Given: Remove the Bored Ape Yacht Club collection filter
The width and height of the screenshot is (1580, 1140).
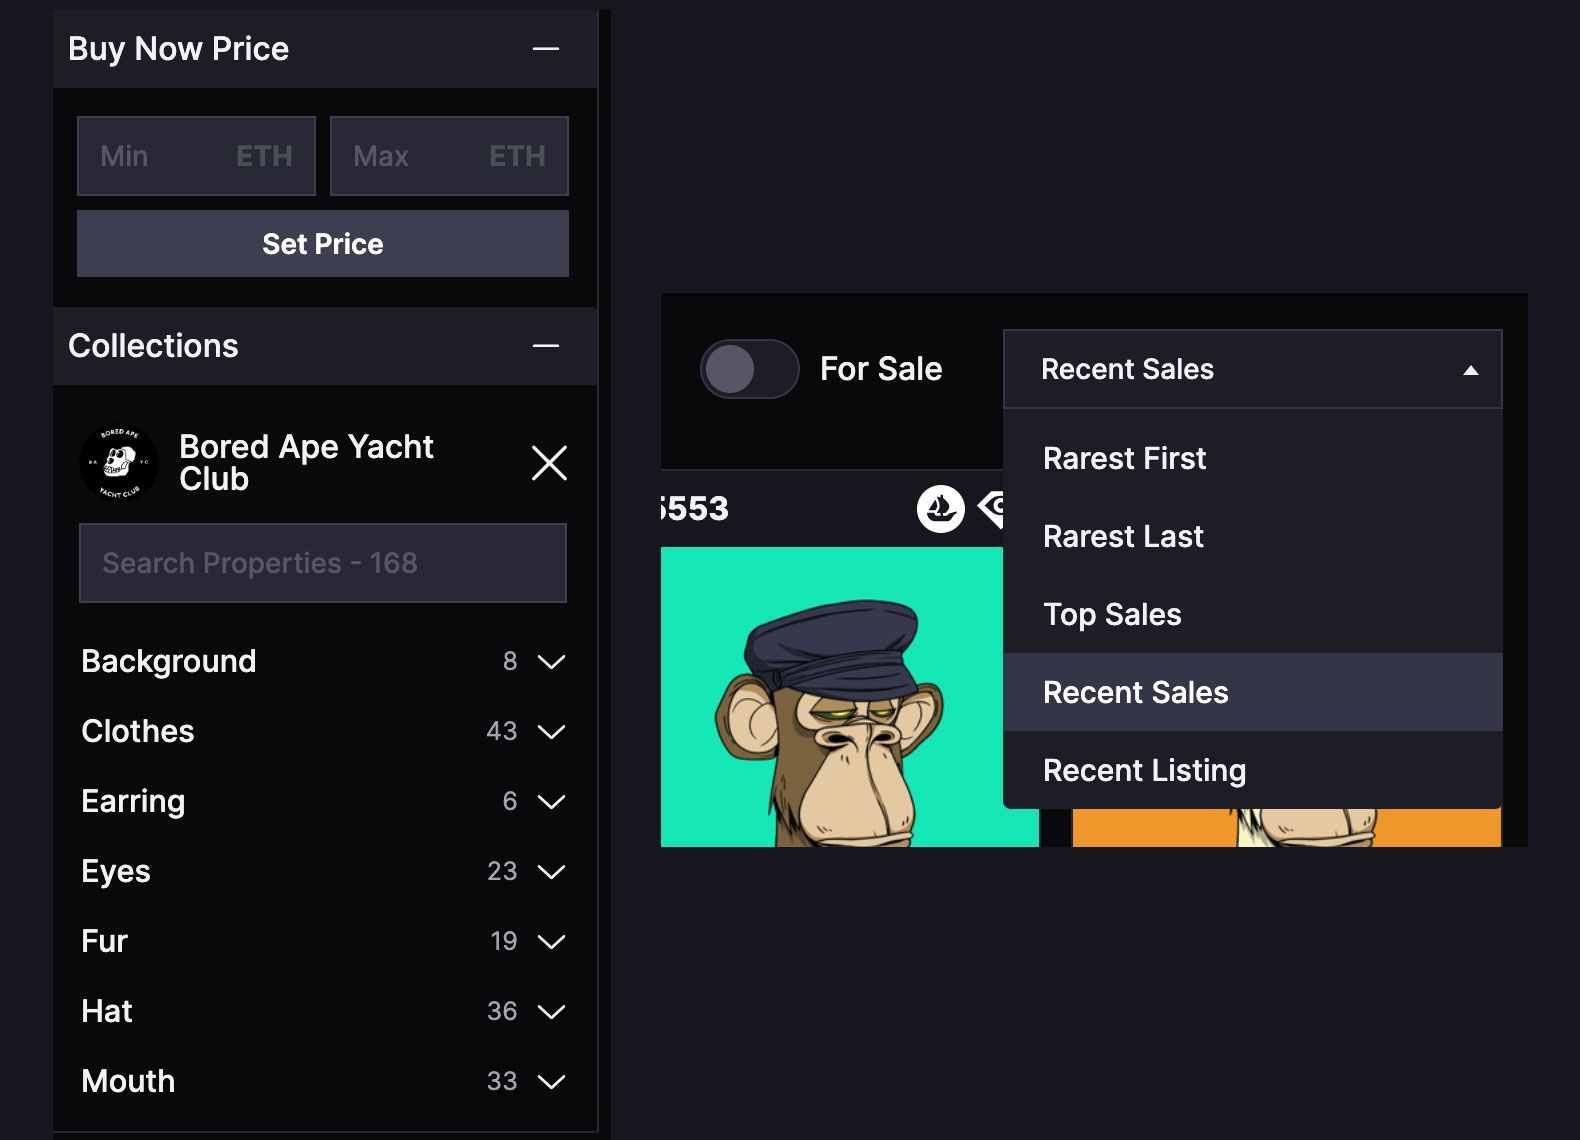Looking at the screenshot, I should pyautogui.click(x=549, y=463).
